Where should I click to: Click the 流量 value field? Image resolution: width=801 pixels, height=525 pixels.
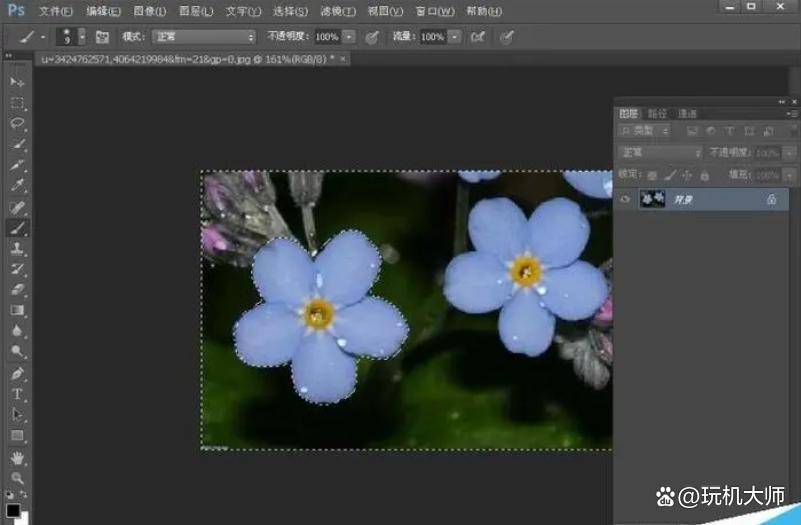coord(433,37)
